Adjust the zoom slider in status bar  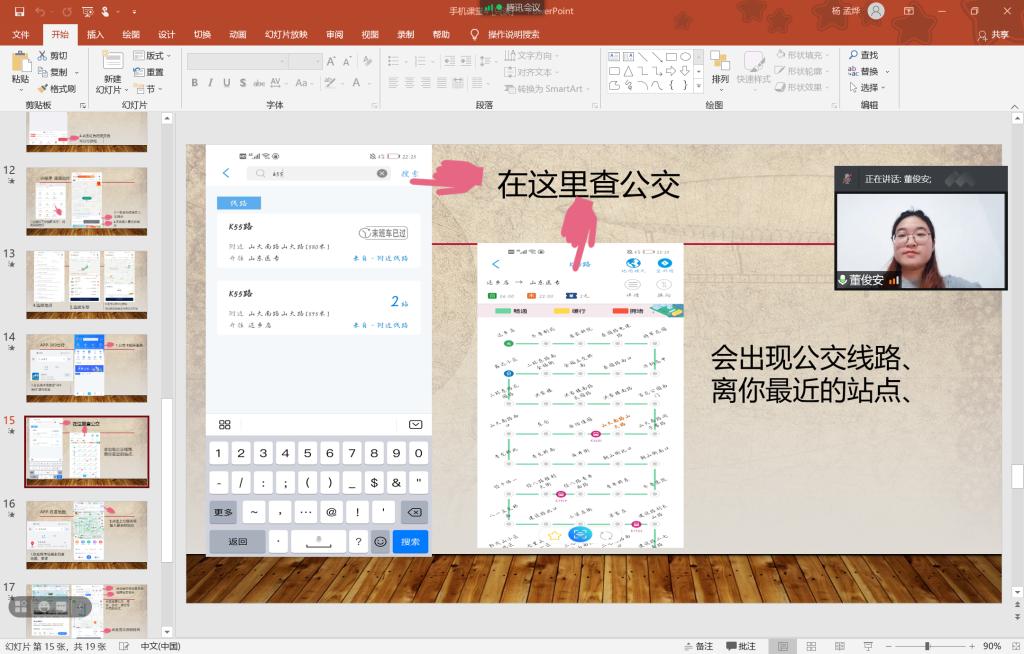[x=925, y=646]
